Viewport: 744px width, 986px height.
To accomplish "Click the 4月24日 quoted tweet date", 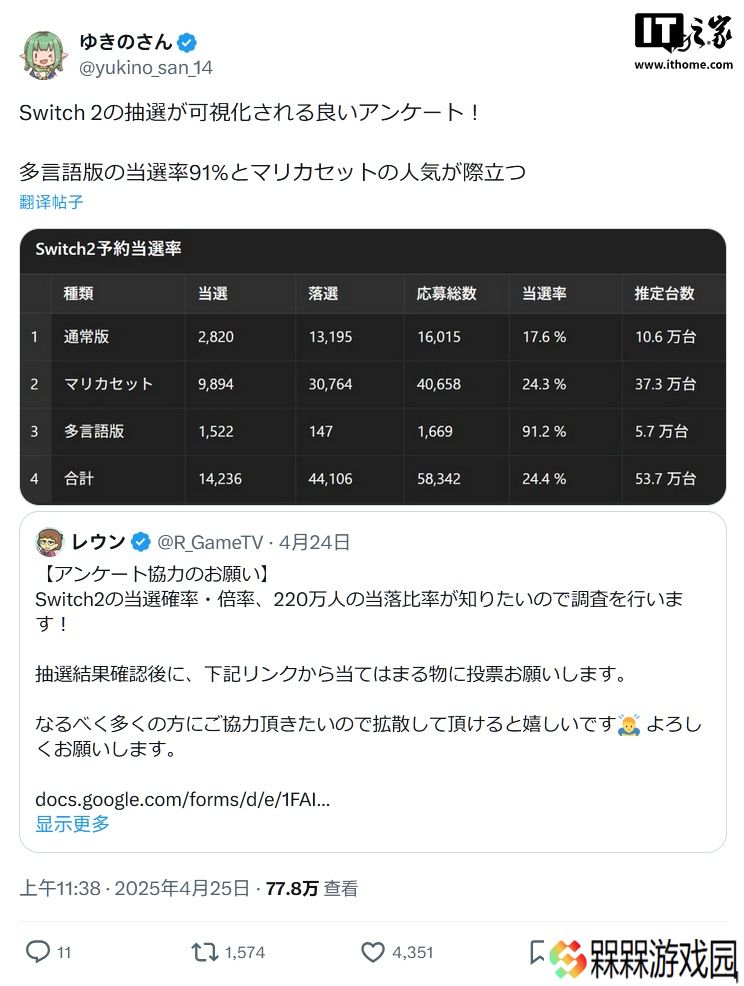I will point(314,542).
